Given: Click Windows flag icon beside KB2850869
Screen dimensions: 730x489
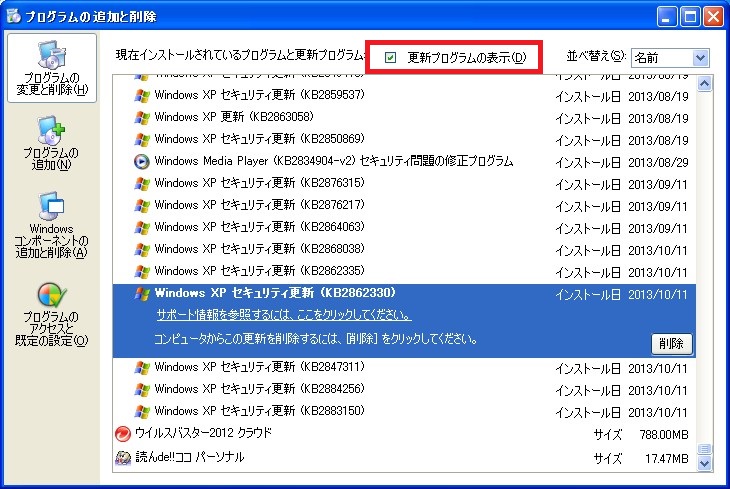Looking at the screenshot, I should [x=142, y=140].
